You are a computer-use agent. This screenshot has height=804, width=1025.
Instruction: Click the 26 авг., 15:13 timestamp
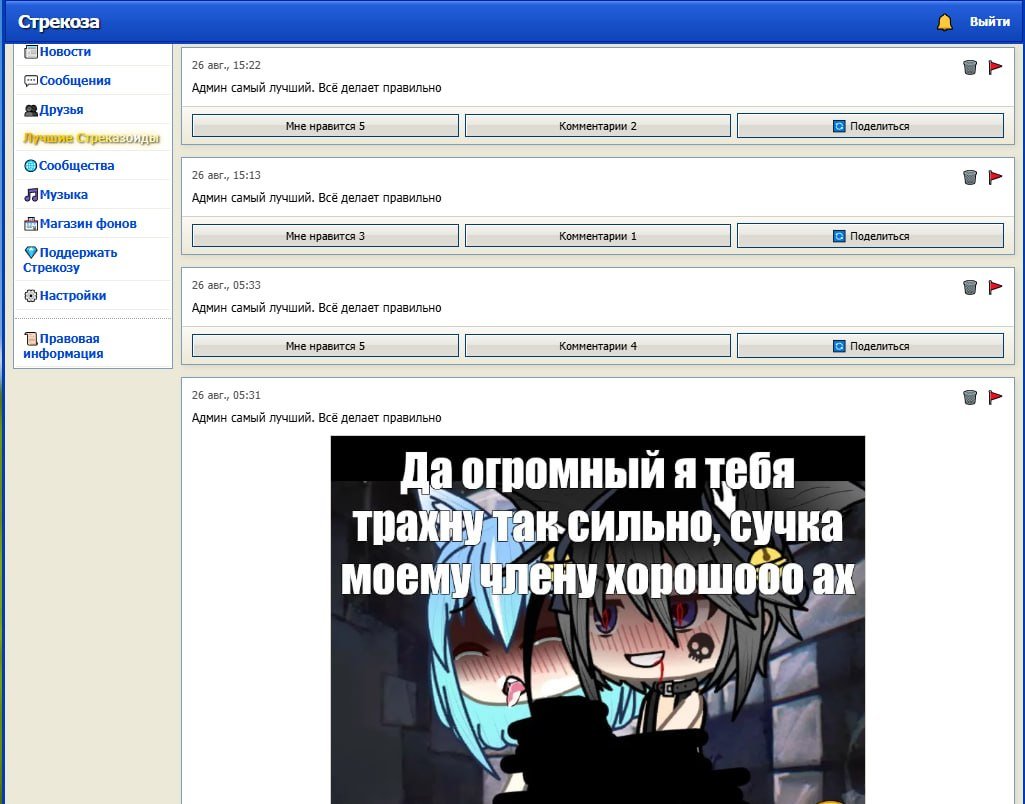(x=226, y=175)
